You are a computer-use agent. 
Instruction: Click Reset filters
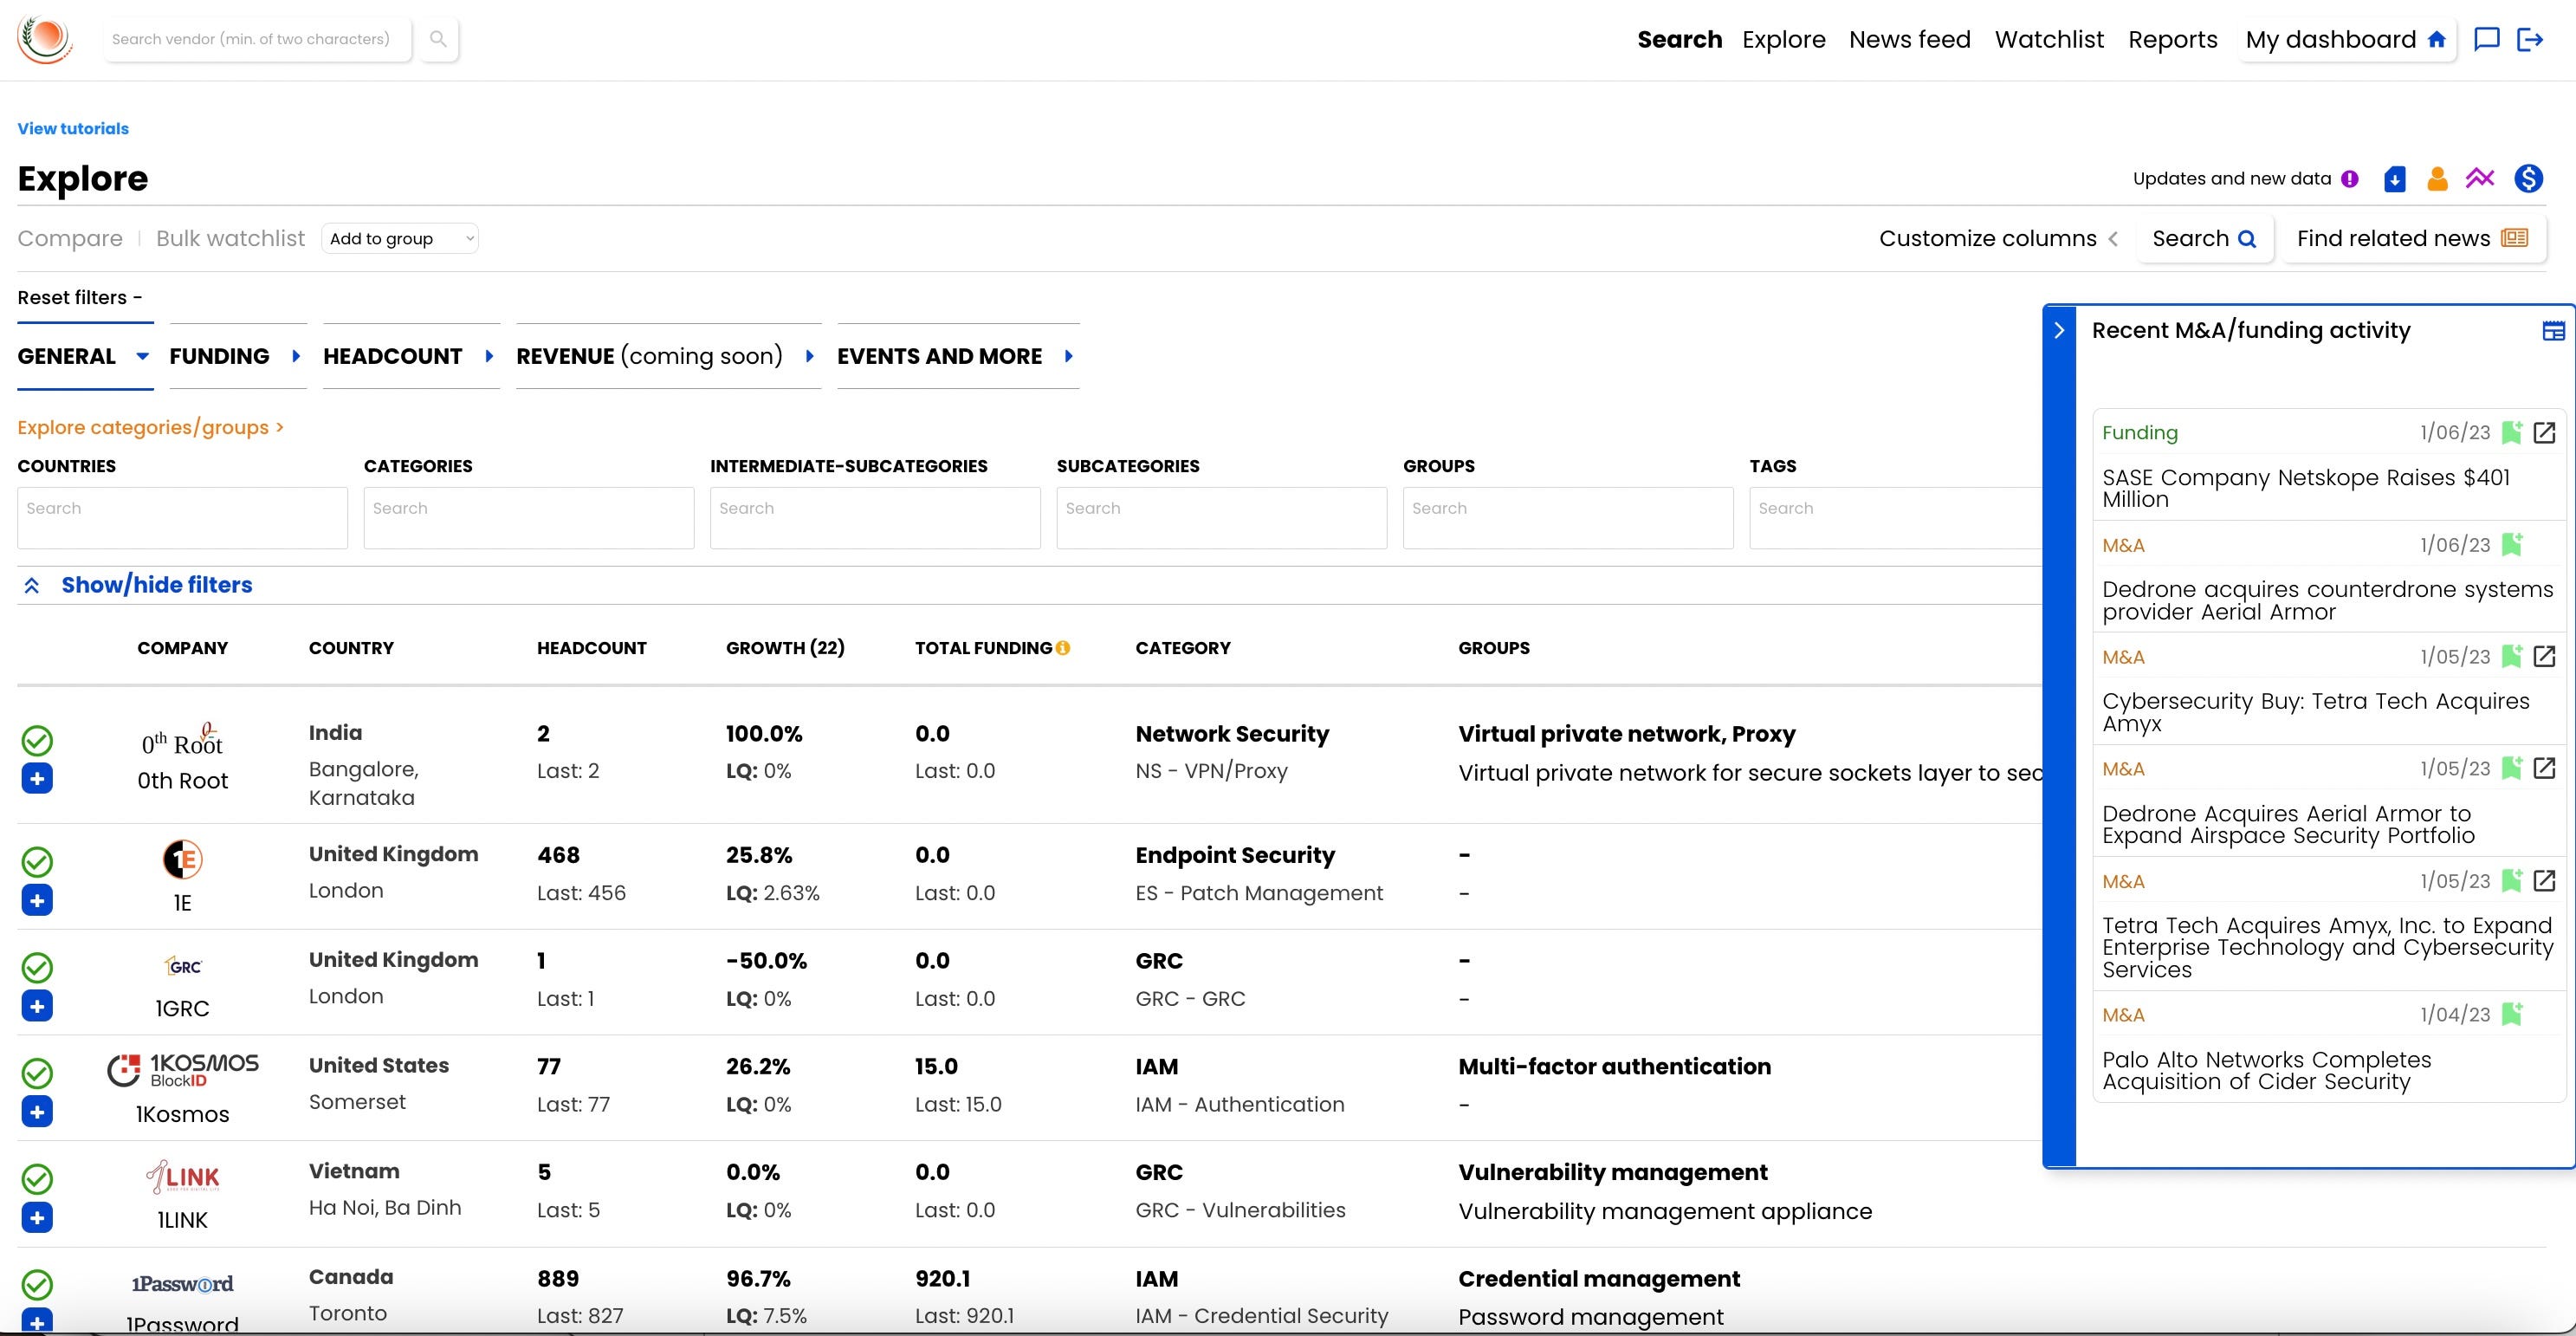point(79,297)
